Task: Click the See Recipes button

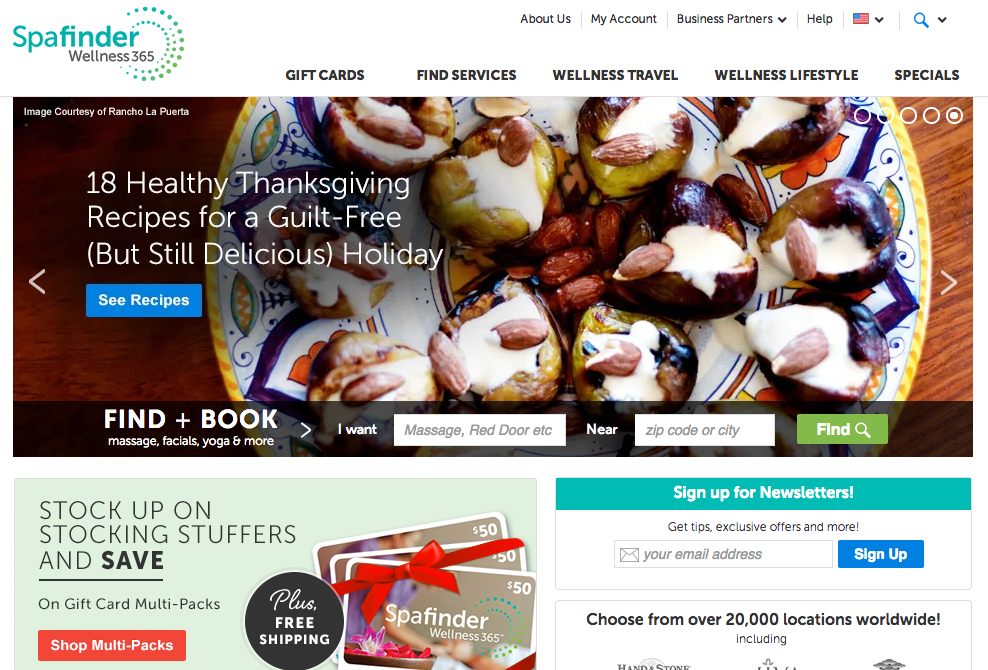Action: 144,300
